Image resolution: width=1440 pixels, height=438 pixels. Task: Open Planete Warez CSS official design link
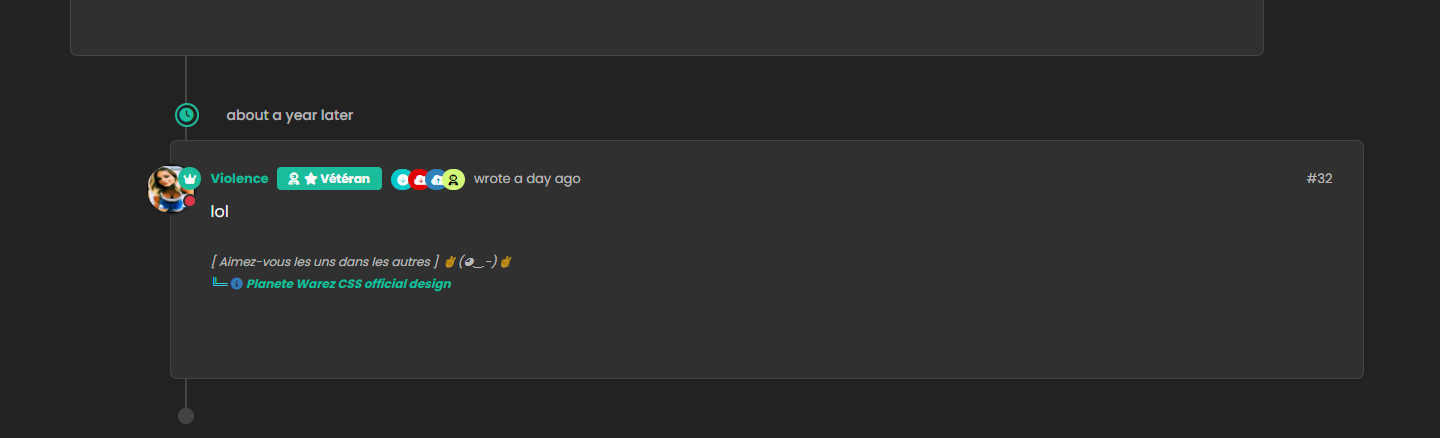(349, 284)
